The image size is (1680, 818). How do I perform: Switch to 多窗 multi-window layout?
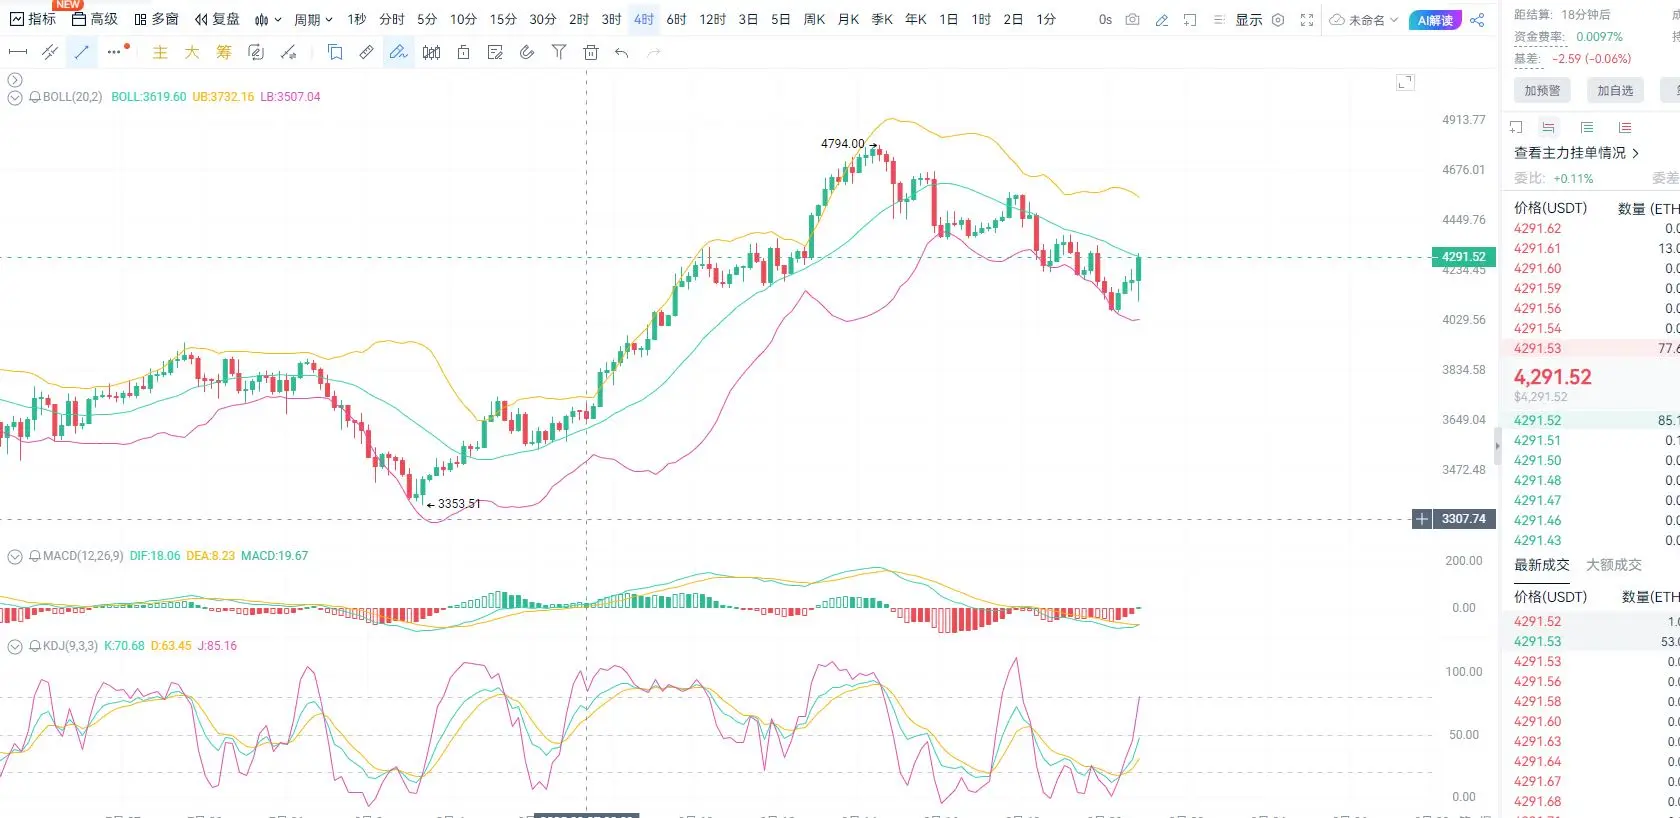tap(156, 19)
